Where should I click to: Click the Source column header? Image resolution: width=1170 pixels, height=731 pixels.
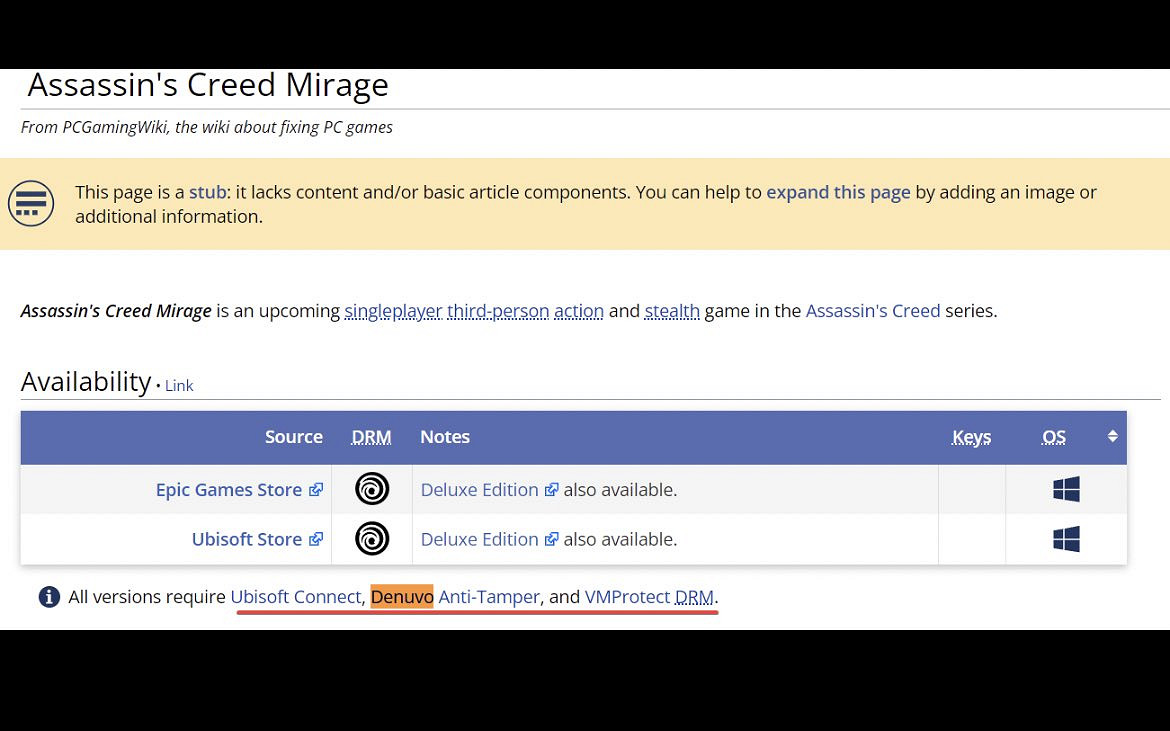point(293,437)
